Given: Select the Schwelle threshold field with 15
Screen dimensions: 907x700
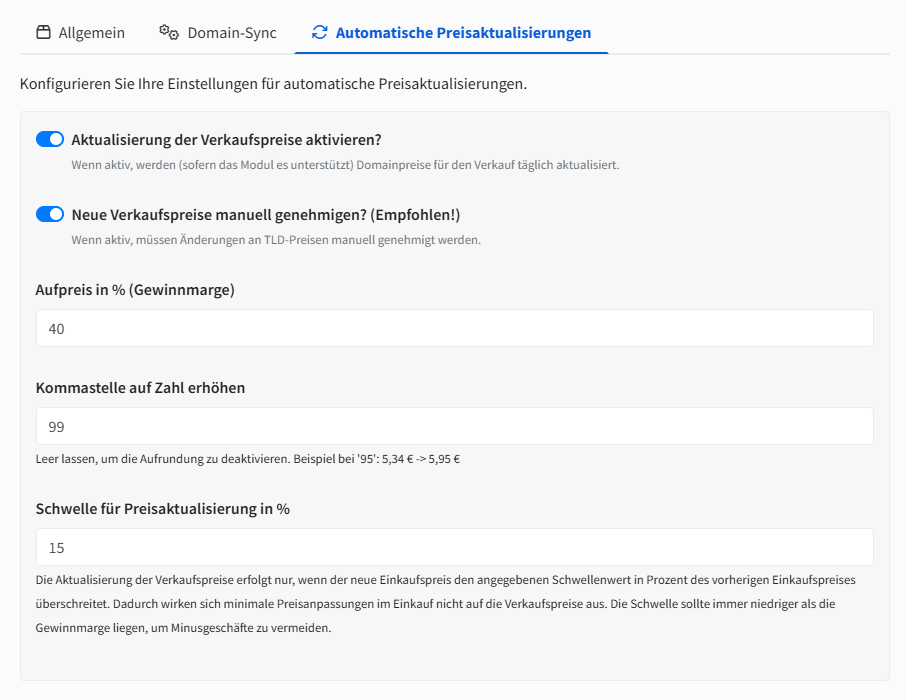Looking at the screenshot, I should pyautogui.click(x=454, y=547).
